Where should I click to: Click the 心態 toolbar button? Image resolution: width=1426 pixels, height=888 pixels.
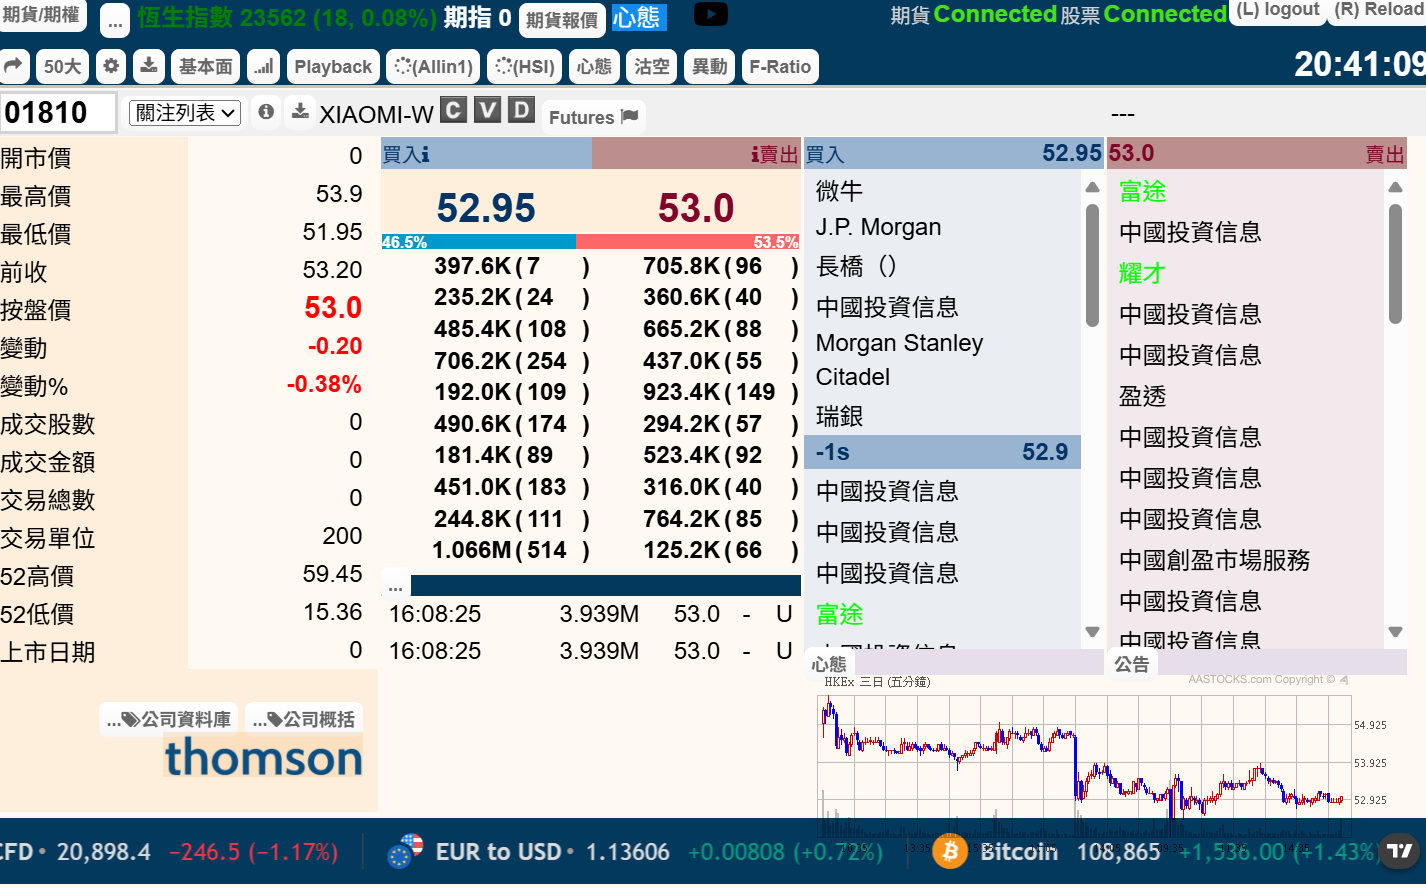pyautogui.click(x=594, y=67)
